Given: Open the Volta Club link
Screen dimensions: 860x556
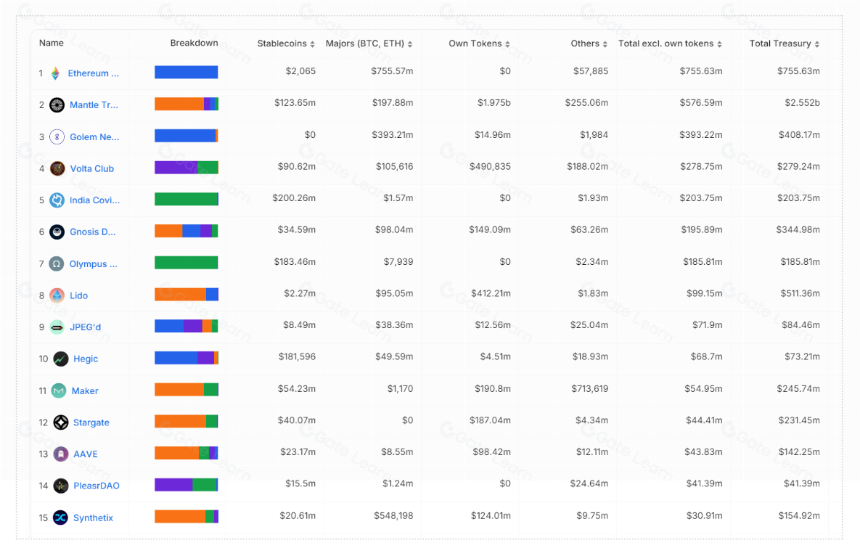Looking at the screenshot, I should 92,168.
